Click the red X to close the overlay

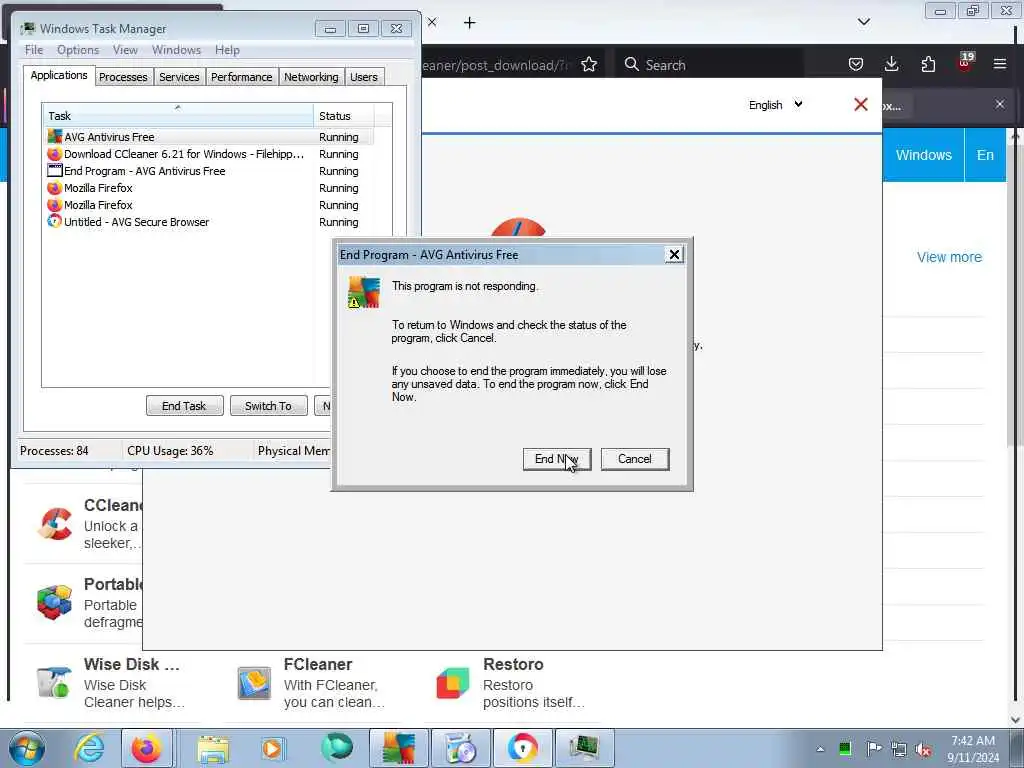coord(861,104)
